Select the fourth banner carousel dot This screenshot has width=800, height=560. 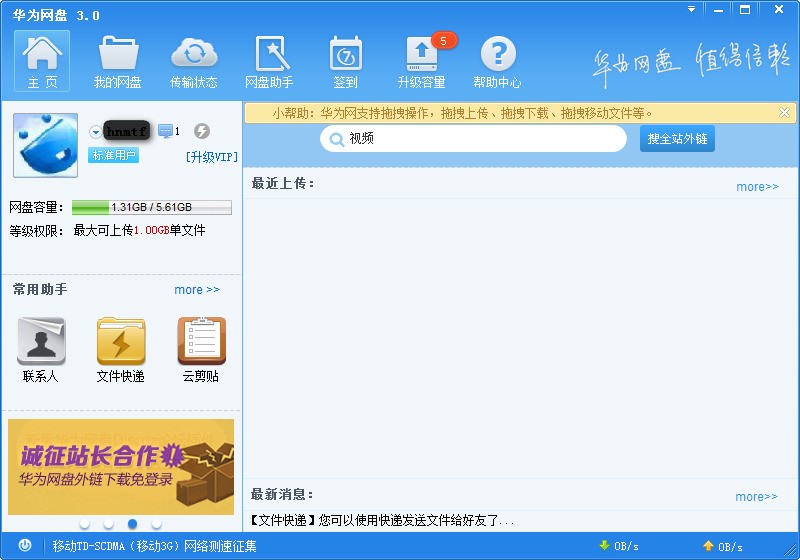tap(156, 523)
